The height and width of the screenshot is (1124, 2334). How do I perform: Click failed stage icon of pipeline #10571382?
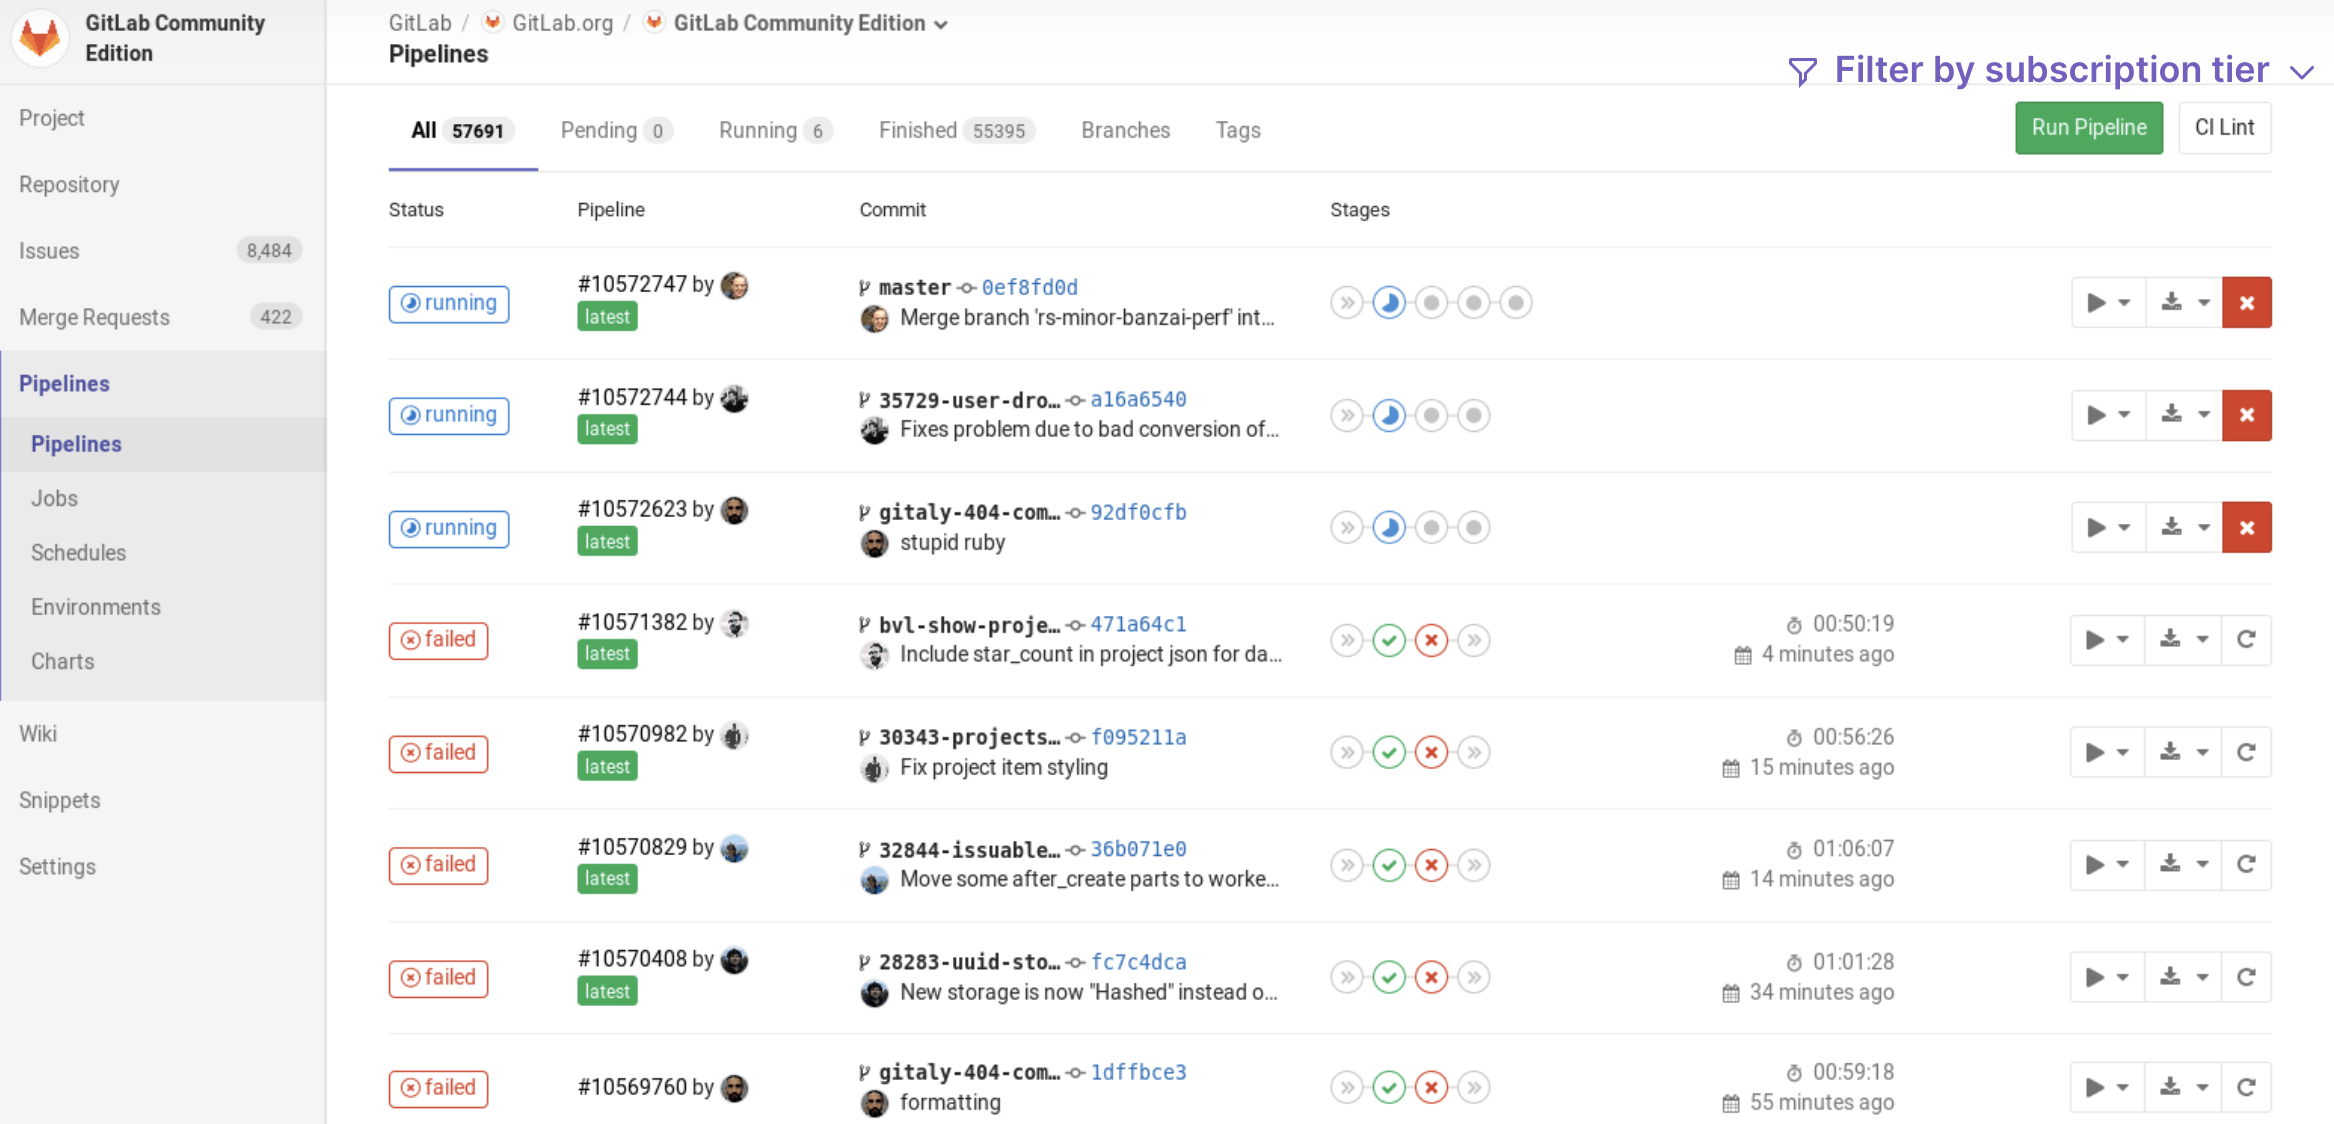click(x=1432, y=640)
